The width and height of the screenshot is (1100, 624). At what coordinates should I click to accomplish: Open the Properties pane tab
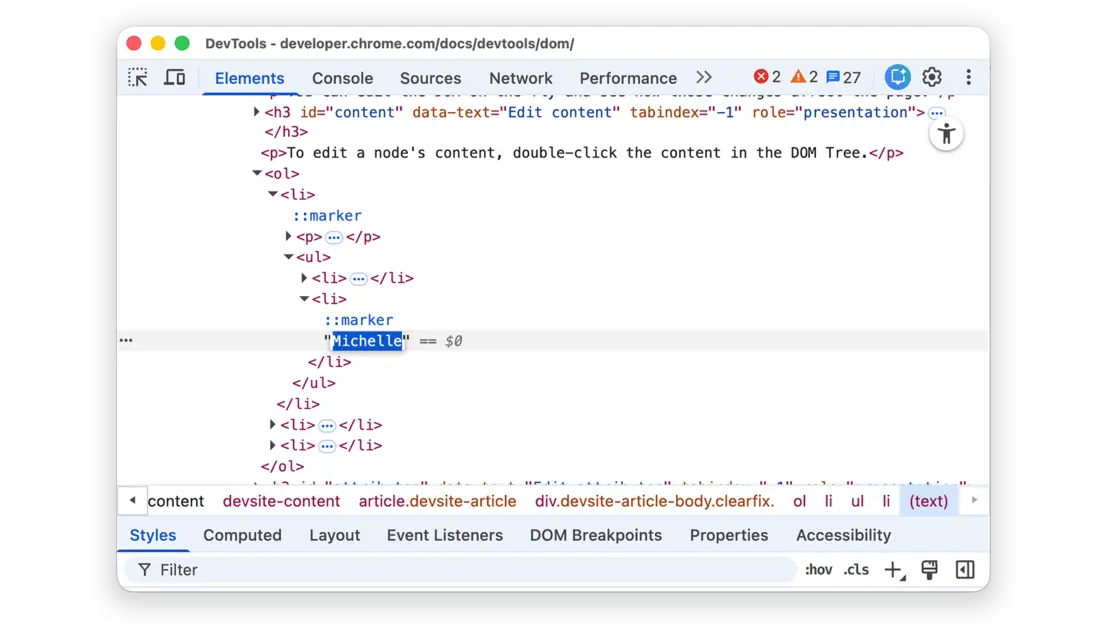(729, 535)
